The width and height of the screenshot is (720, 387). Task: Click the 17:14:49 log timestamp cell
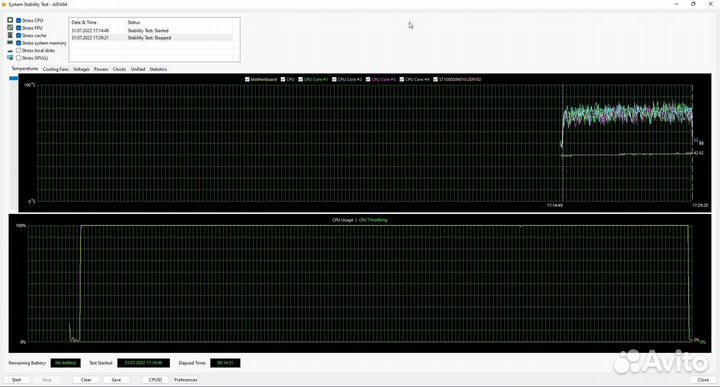[90, 30]
